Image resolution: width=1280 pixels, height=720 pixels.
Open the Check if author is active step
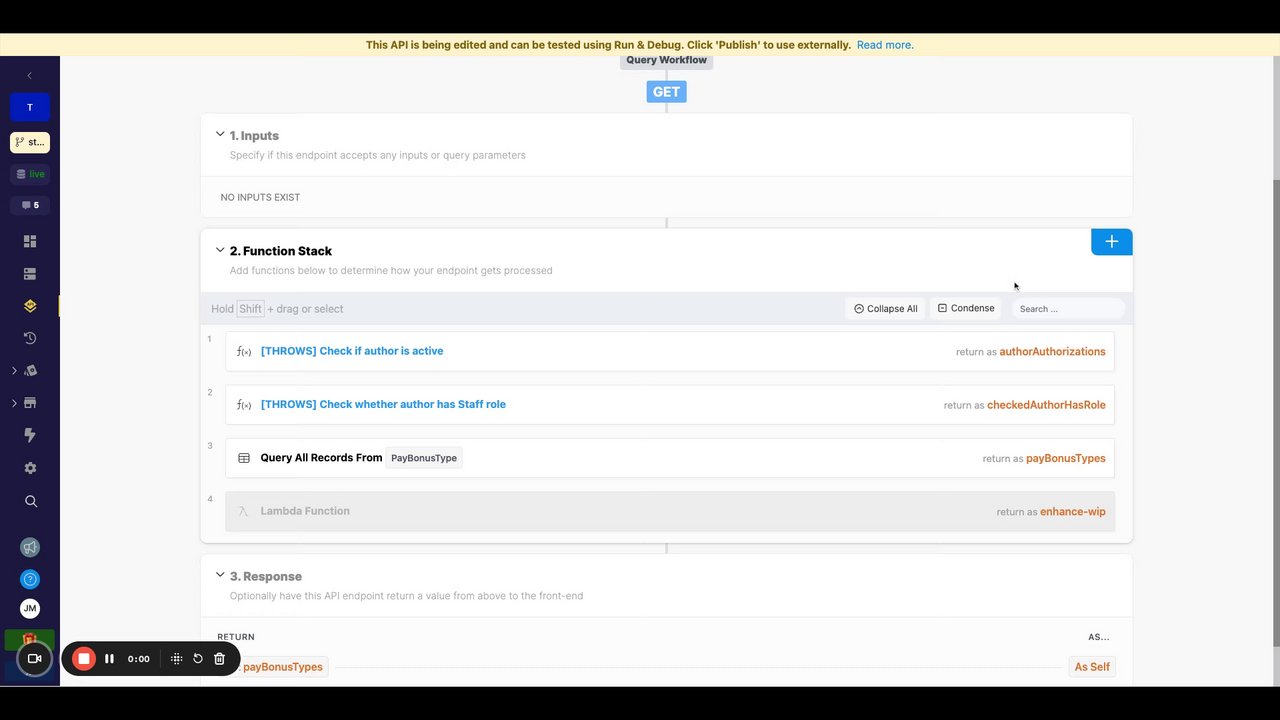pos(670,351)
